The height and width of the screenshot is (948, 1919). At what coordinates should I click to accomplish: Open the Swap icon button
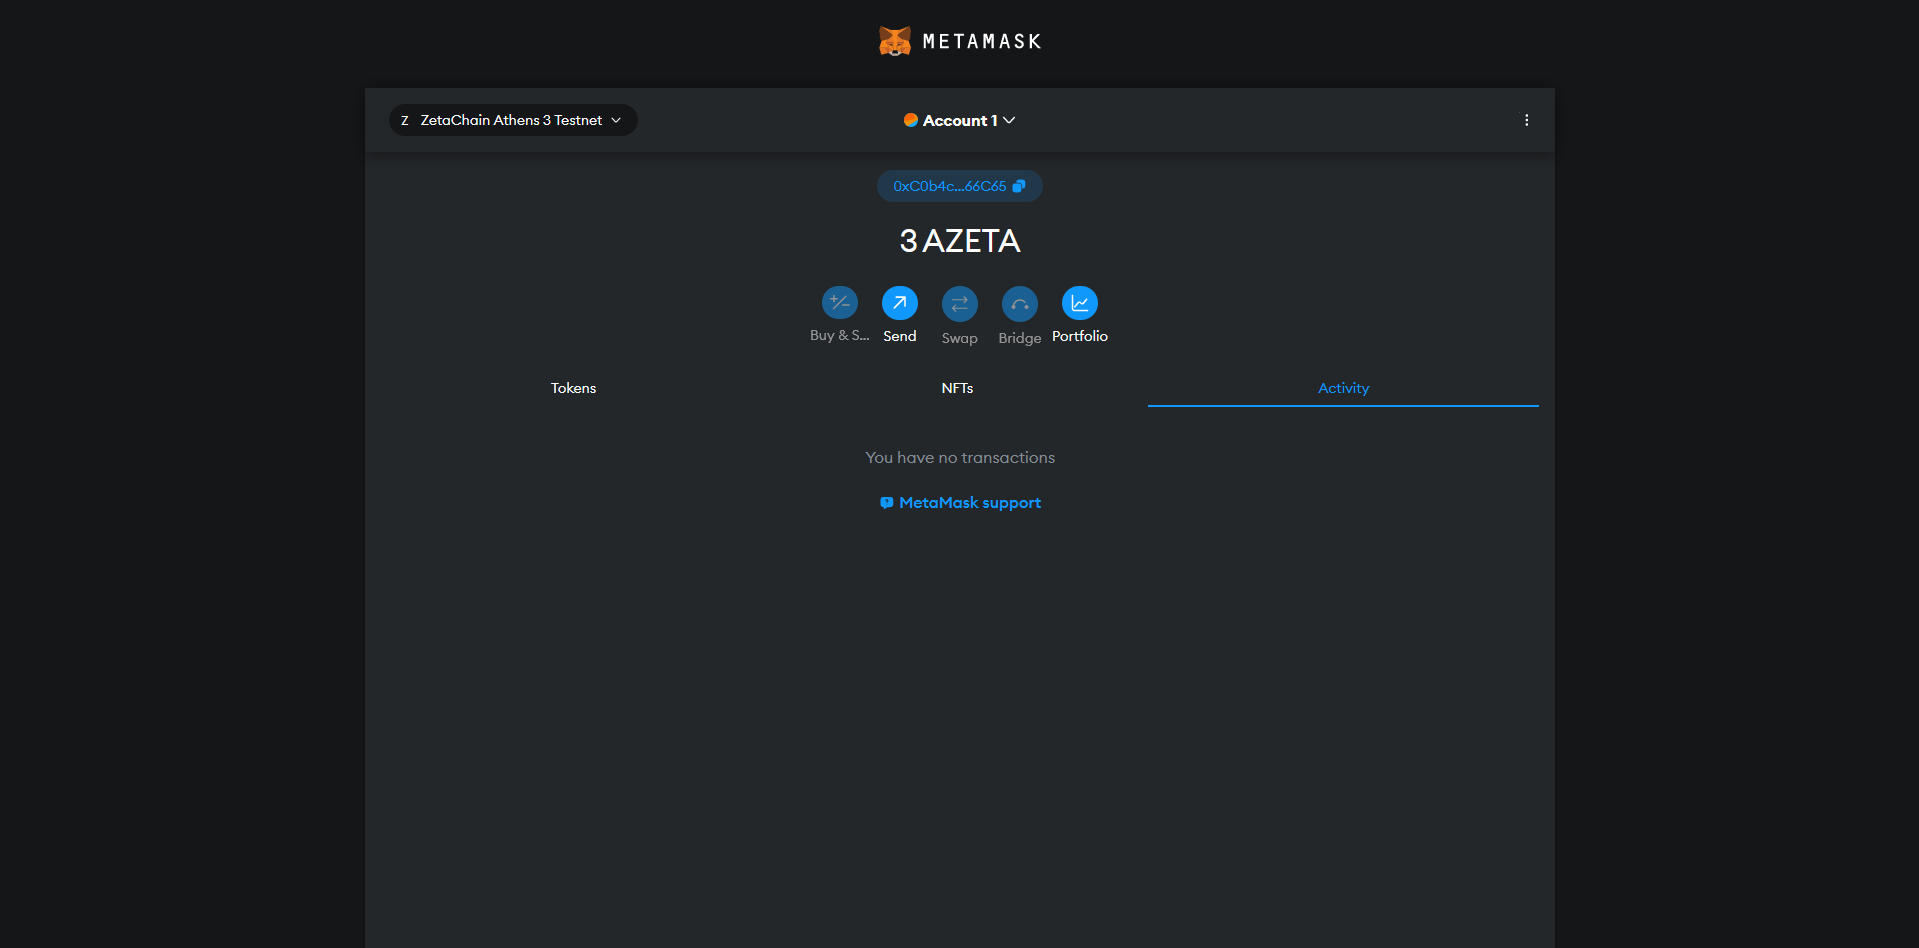pos(959,303)
